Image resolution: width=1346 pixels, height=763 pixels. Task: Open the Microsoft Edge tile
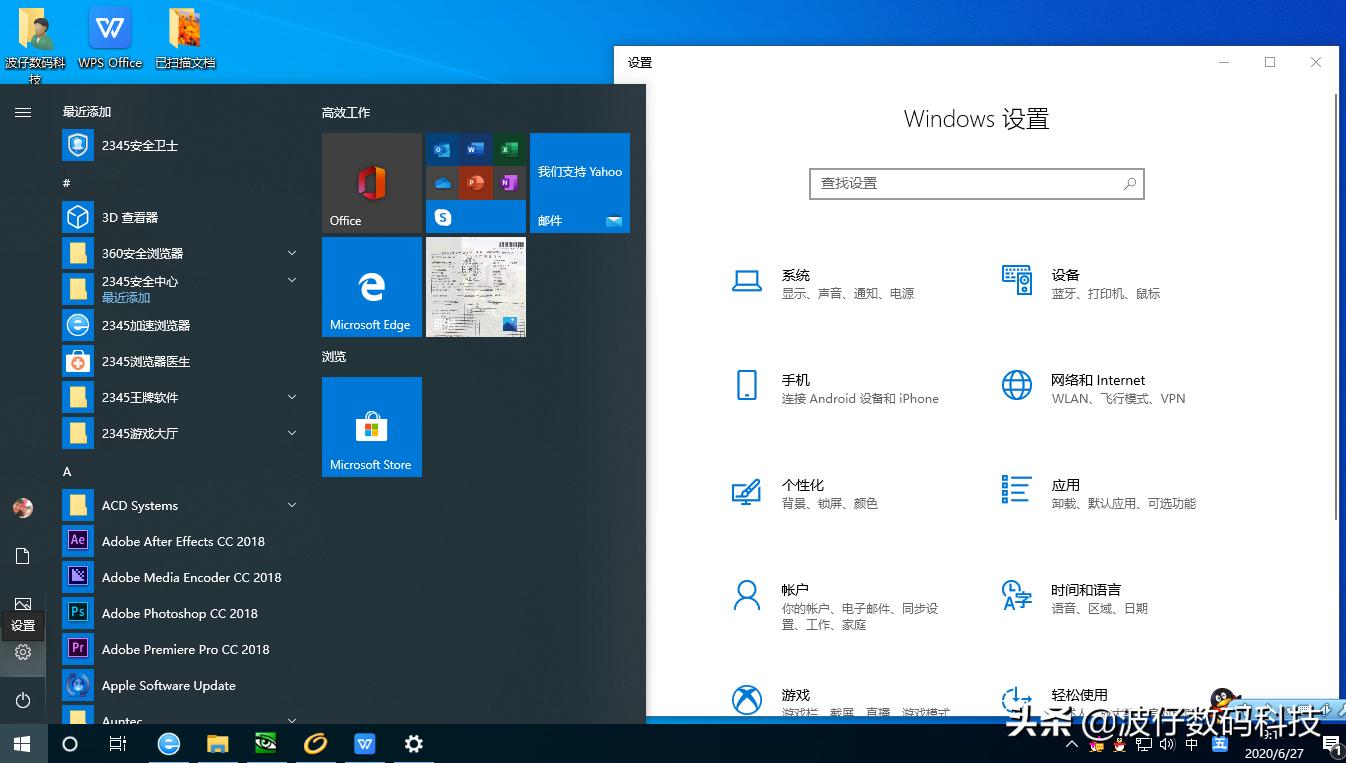coord(371,287)
